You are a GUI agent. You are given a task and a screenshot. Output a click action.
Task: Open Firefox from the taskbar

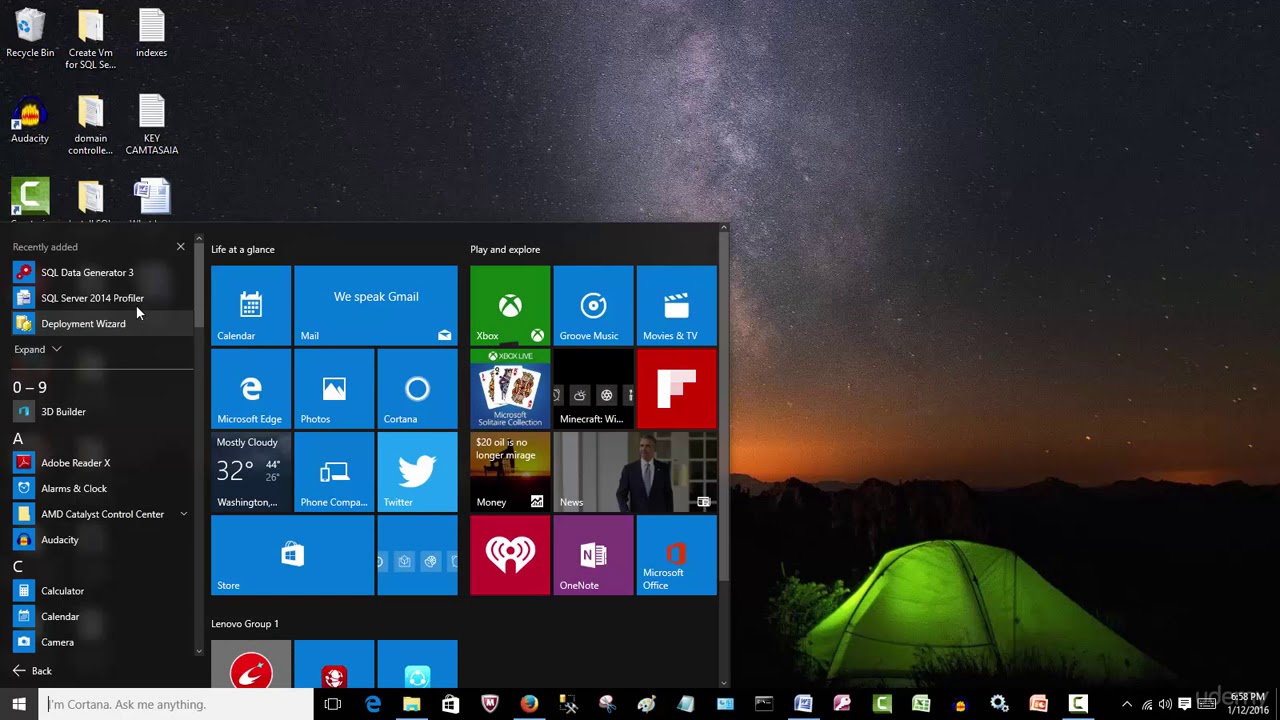[529, 704]
